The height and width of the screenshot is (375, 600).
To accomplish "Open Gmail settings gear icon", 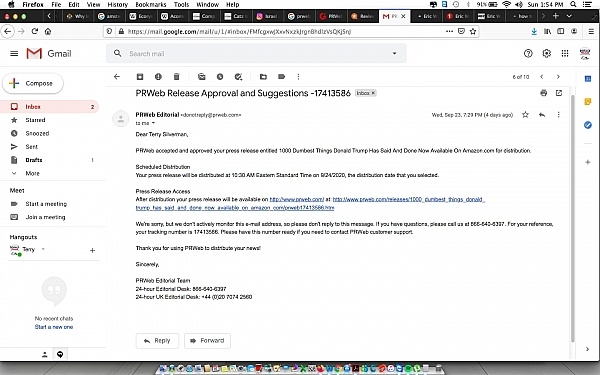I will tap(546, 54).
